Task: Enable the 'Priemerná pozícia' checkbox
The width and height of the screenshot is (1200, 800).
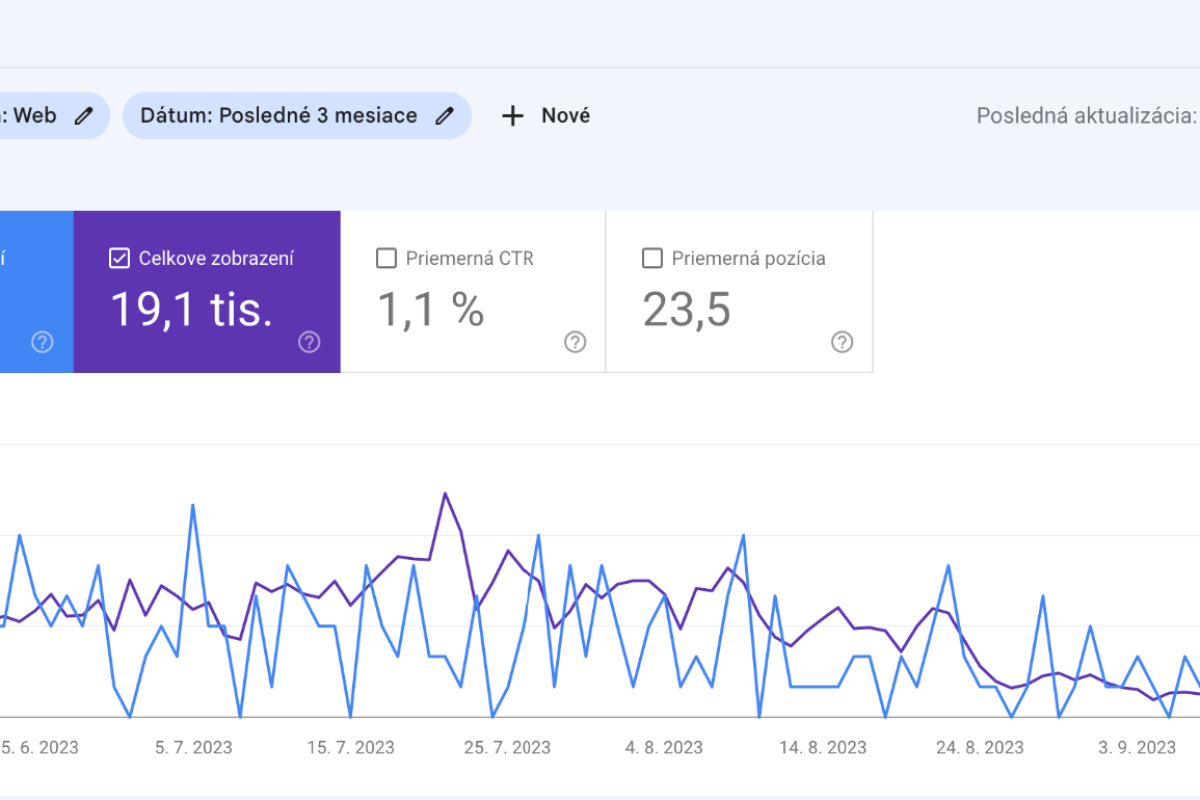Action: point(652,259)
